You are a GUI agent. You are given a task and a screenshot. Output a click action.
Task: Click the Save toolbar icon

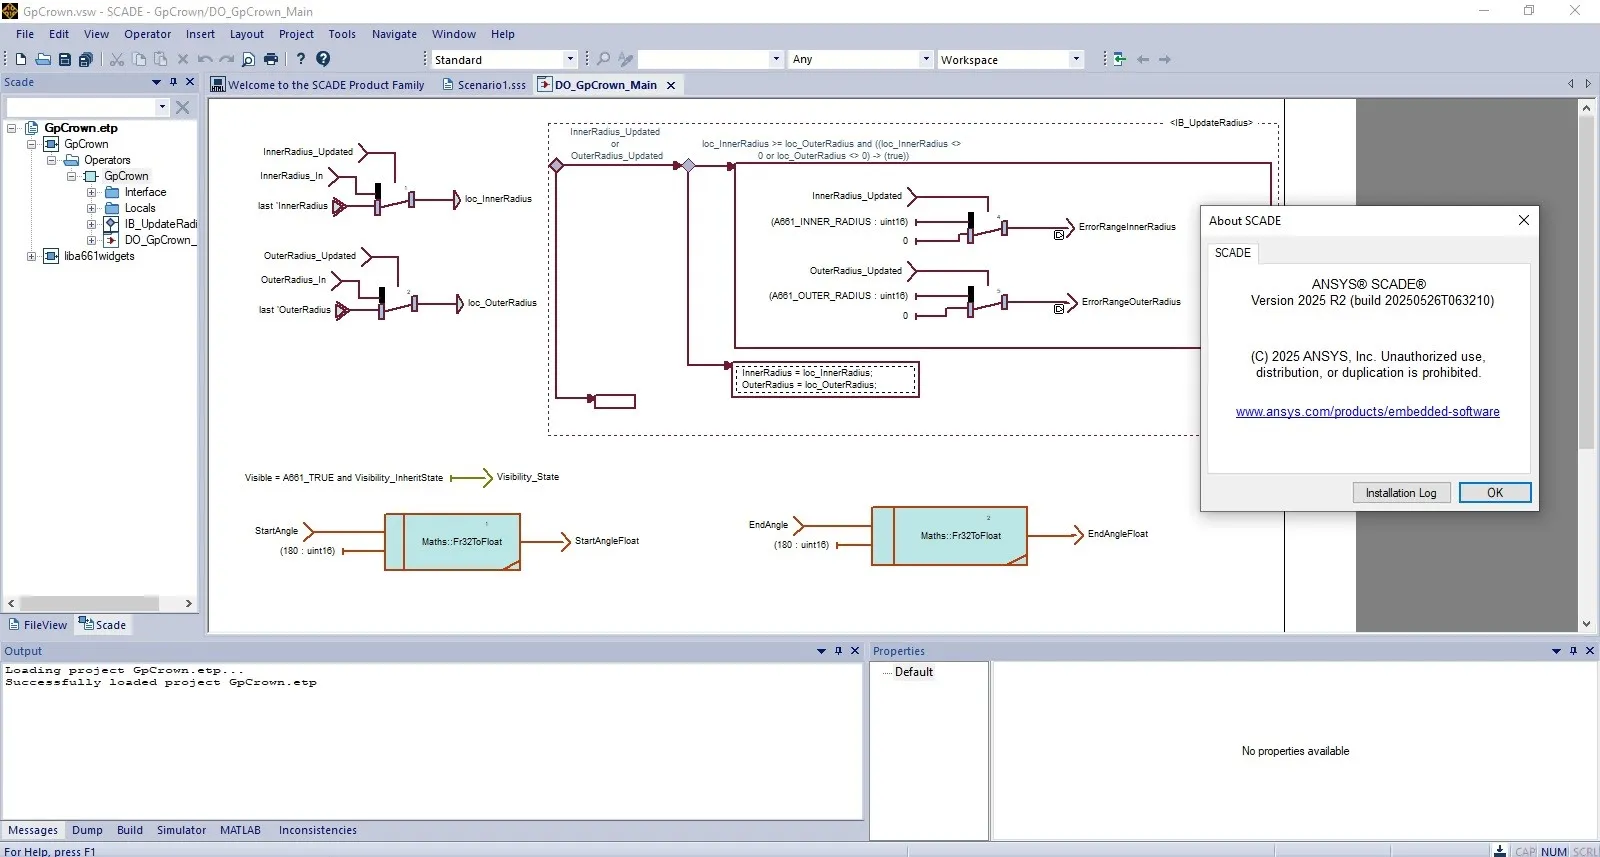[x=65, y=60]
